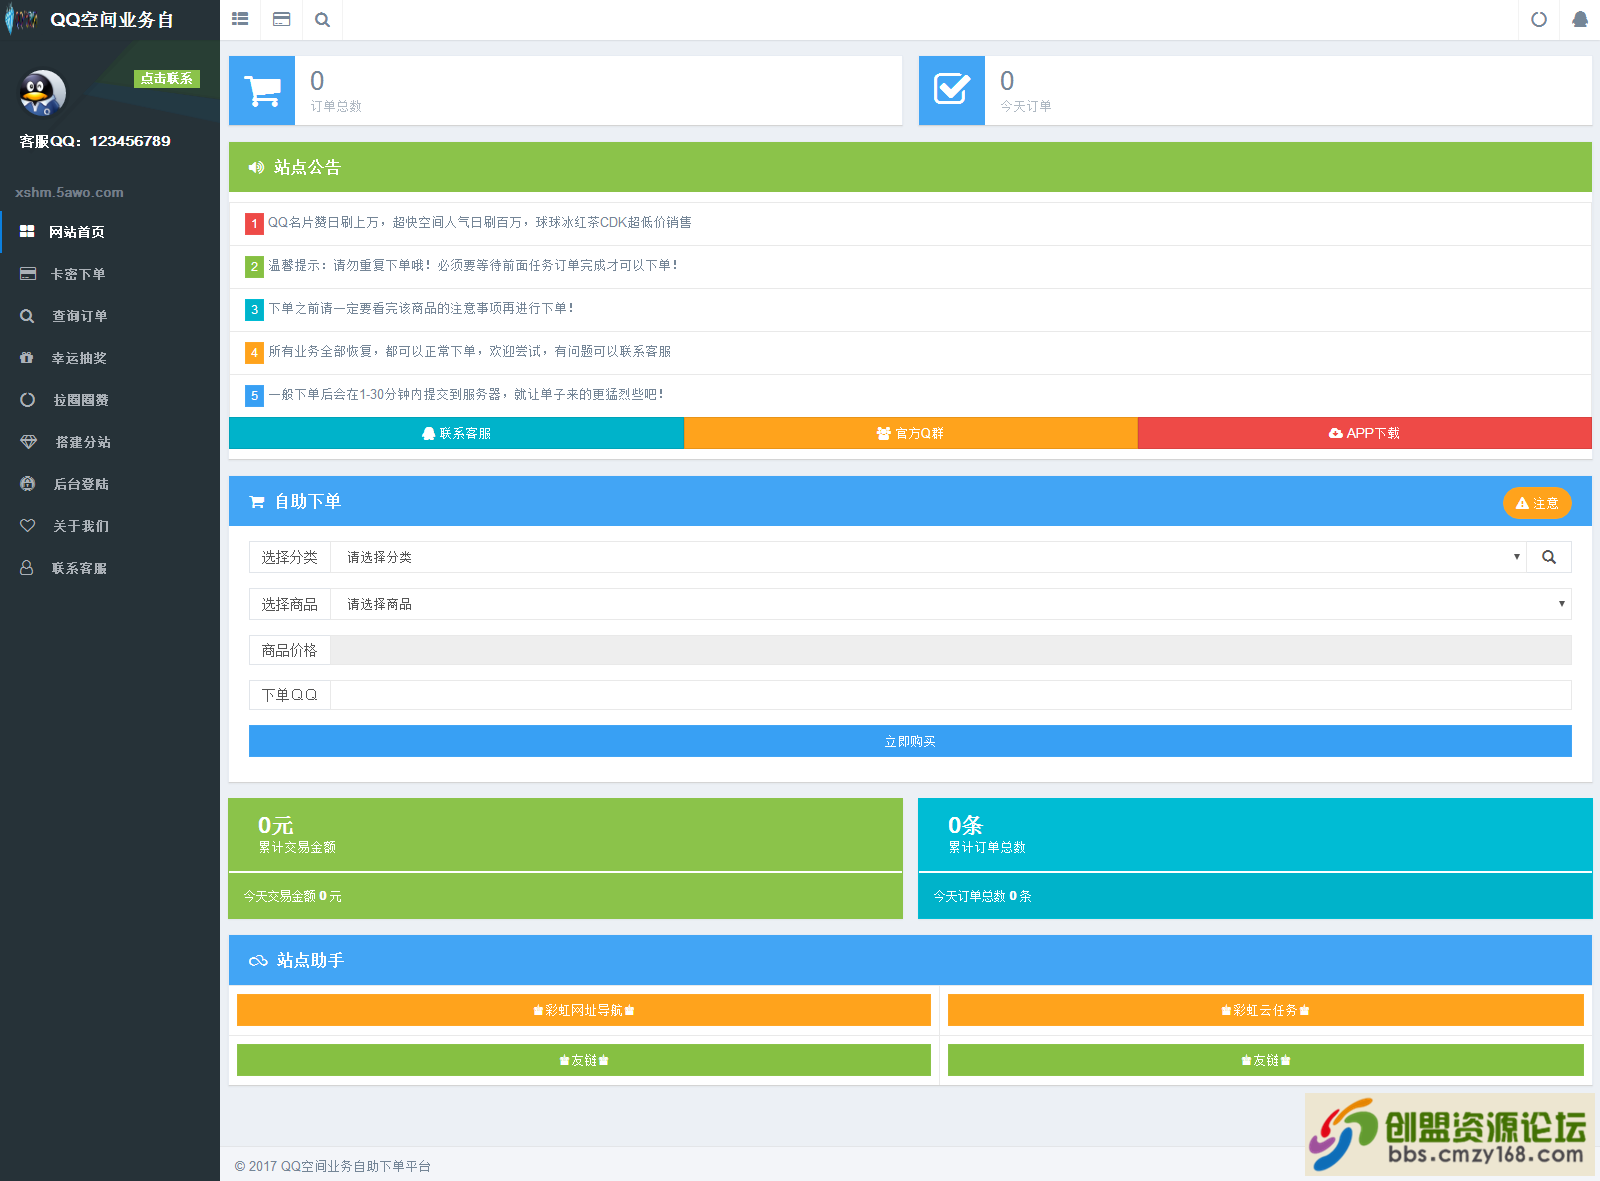Click the 站点助手 link icon
Image resolution: width=1600 pixels, height=1181 pixels.
click(258, 961)
